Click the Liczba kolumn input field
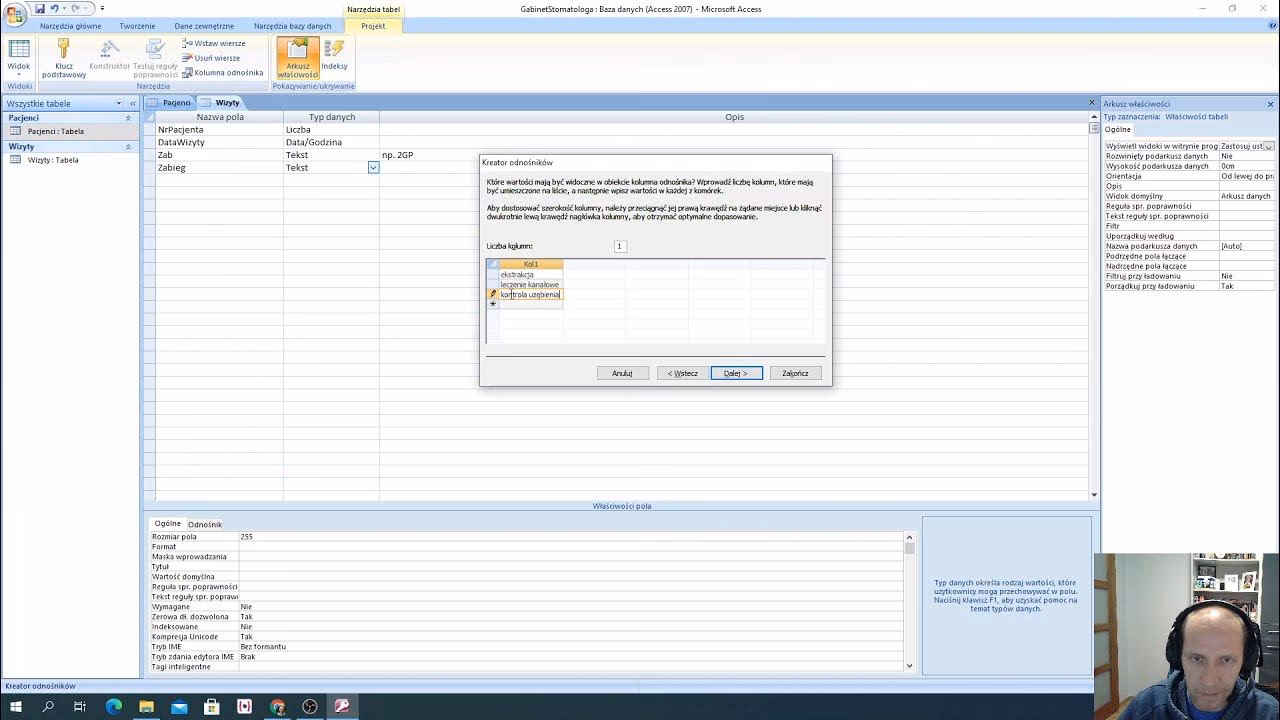 pyautogui.click(x=619, y=246)
